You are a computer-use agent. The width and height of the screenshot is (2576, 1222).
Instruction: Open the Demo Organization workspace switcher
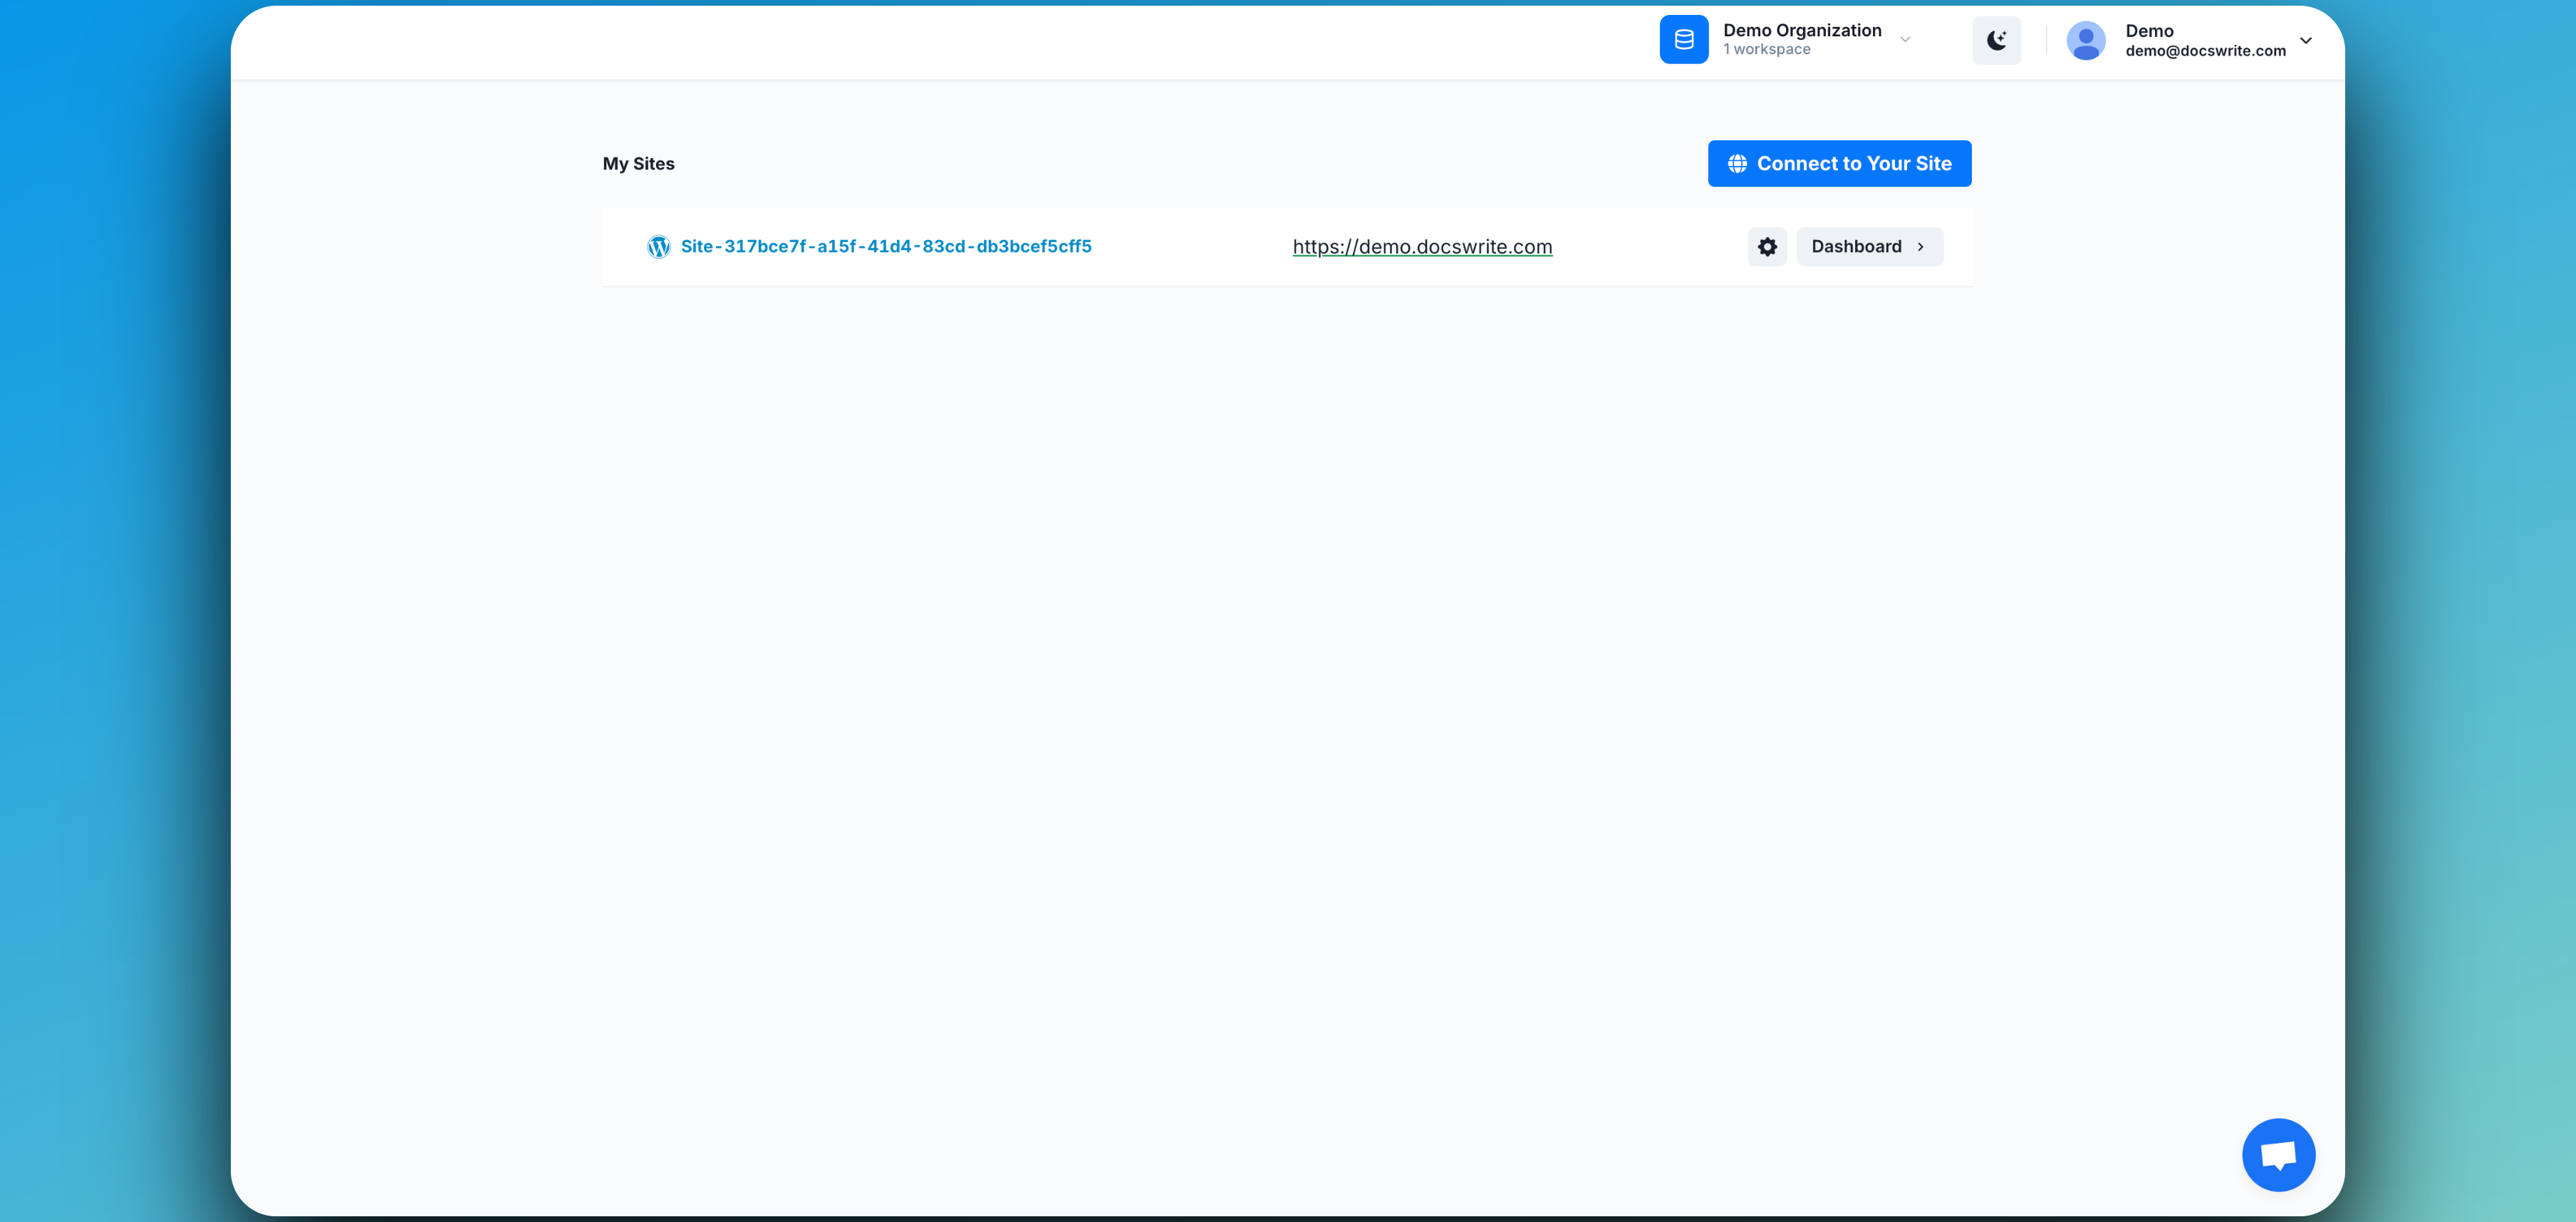(x=1801, y=31)
